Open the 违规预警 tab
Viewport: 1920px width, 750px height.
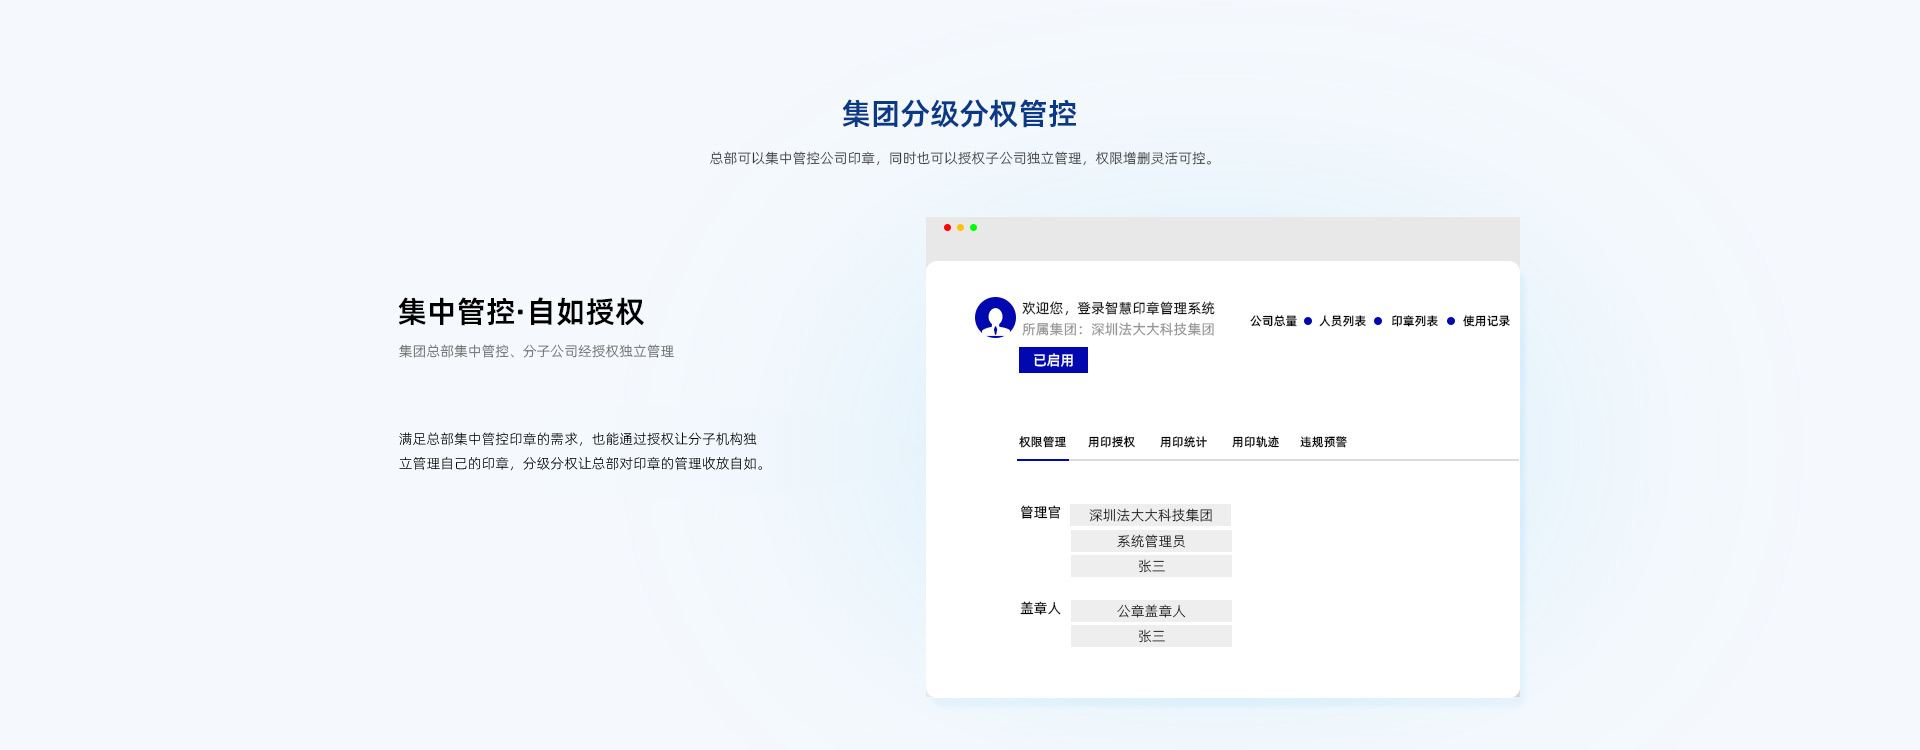1323,442
